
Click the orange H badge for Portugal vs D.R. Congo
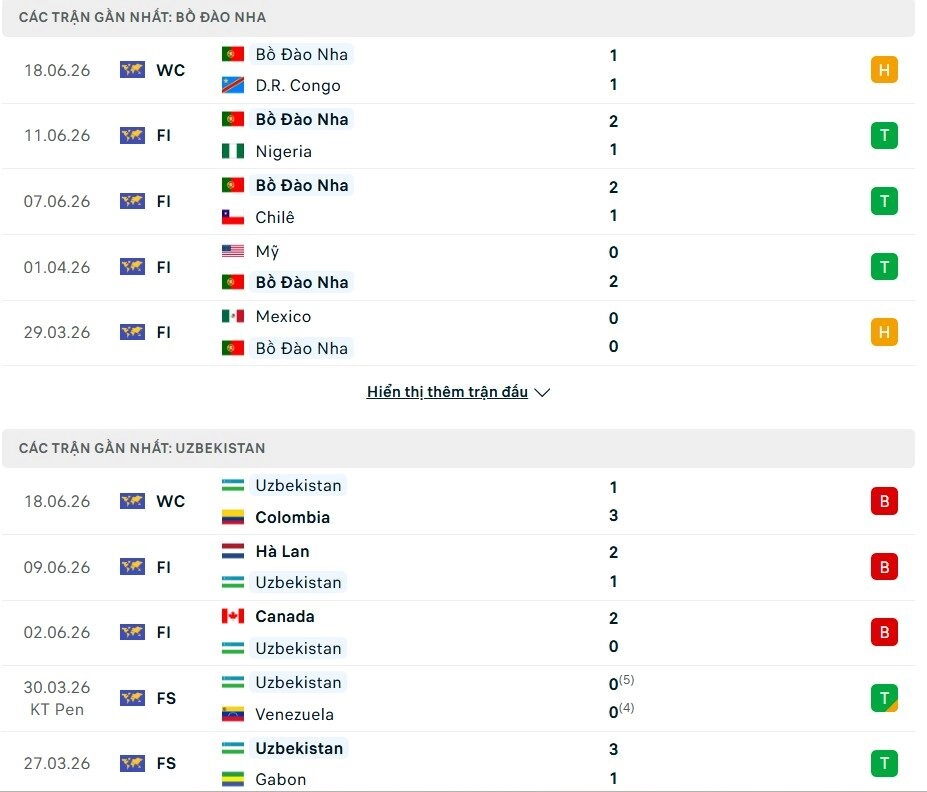point(884,70)
